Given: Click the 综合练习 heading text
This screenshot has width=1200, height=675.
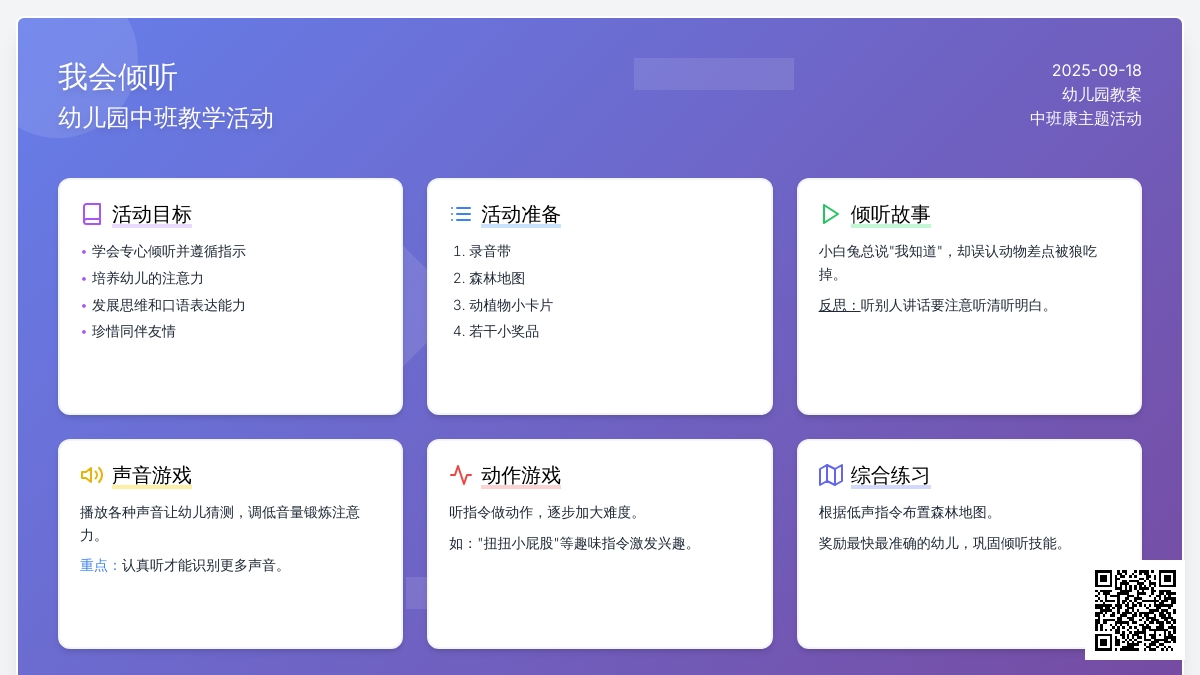Looking at the screenshot, I should (x=890, y=476).
